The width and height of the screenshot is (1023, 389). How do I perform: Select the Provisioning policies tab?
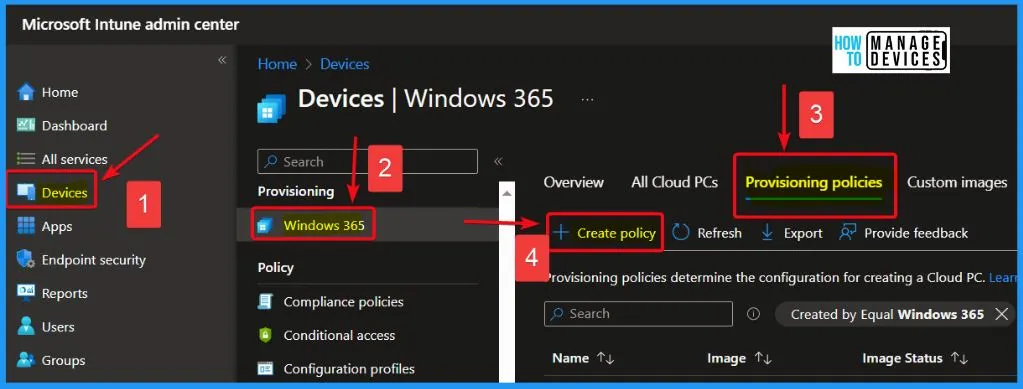pyautogui.click(x=814, y=182)
